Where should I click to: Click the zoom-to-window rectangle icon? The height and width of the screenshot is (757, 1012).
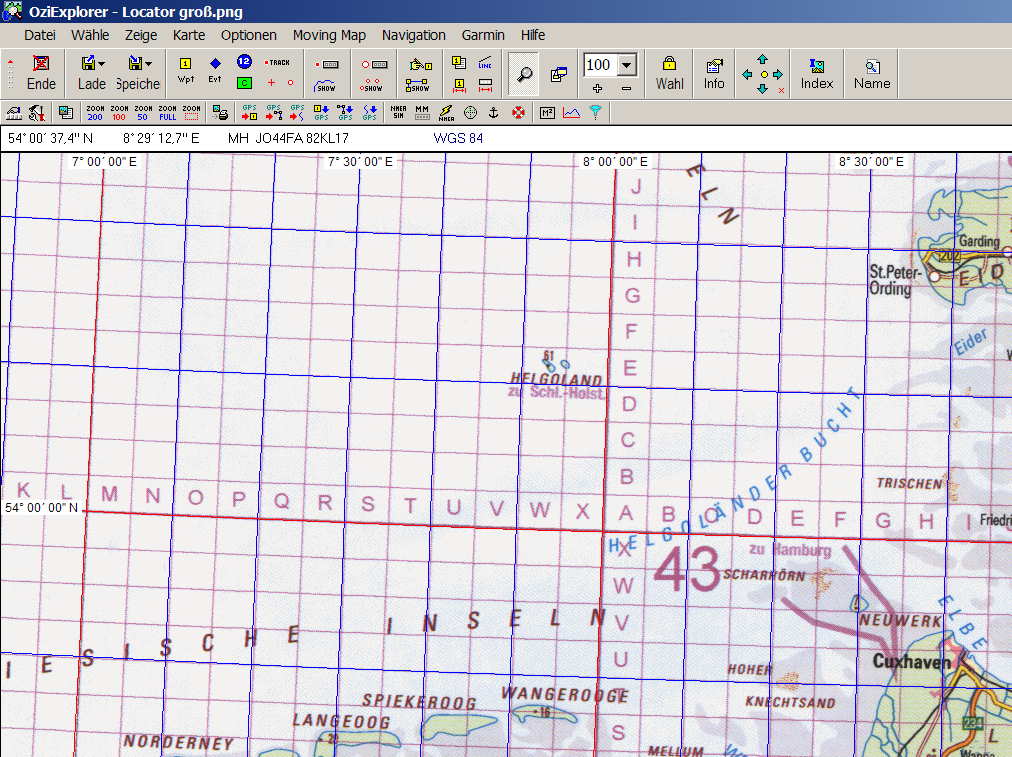[191, 113]
